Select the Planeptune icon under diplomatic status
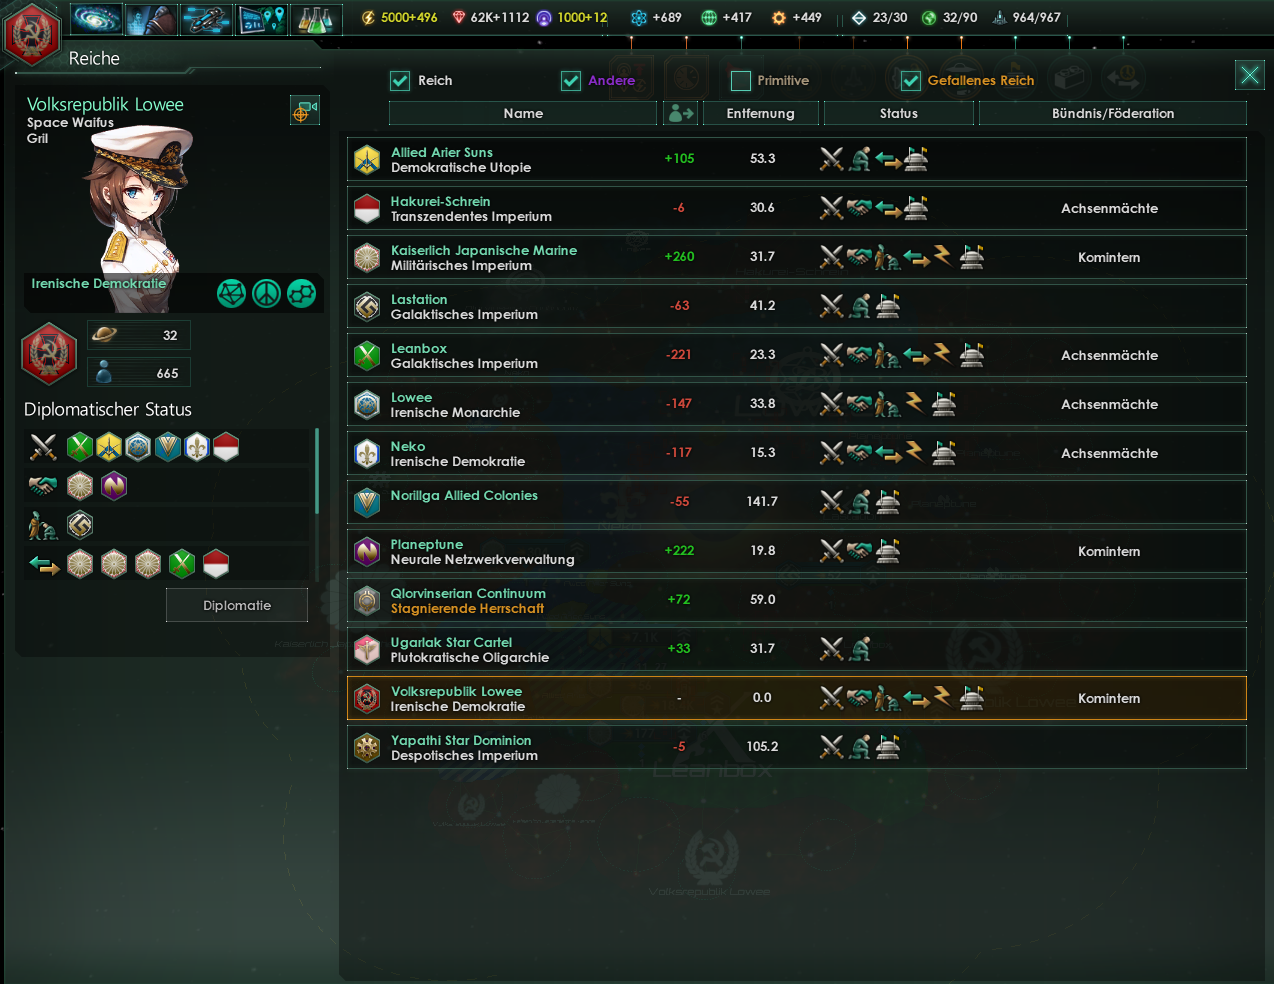 [x=114, y=486]
